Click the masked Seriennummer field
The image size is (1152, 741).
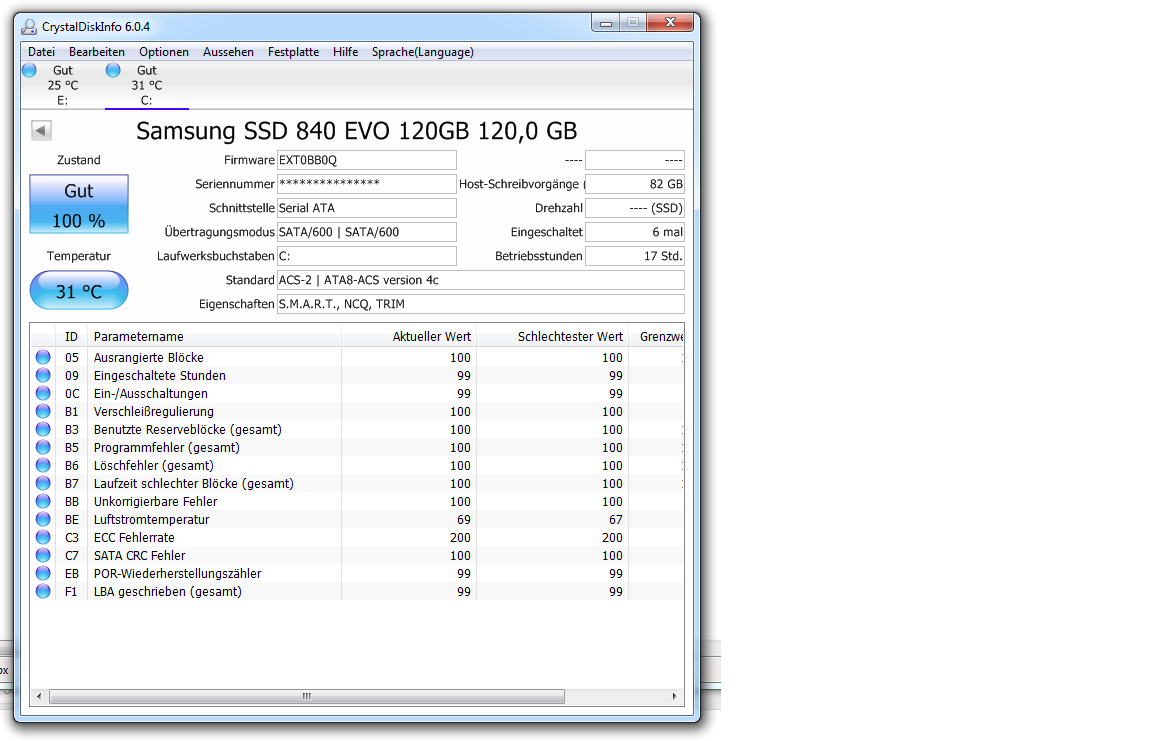pos(367,184)
